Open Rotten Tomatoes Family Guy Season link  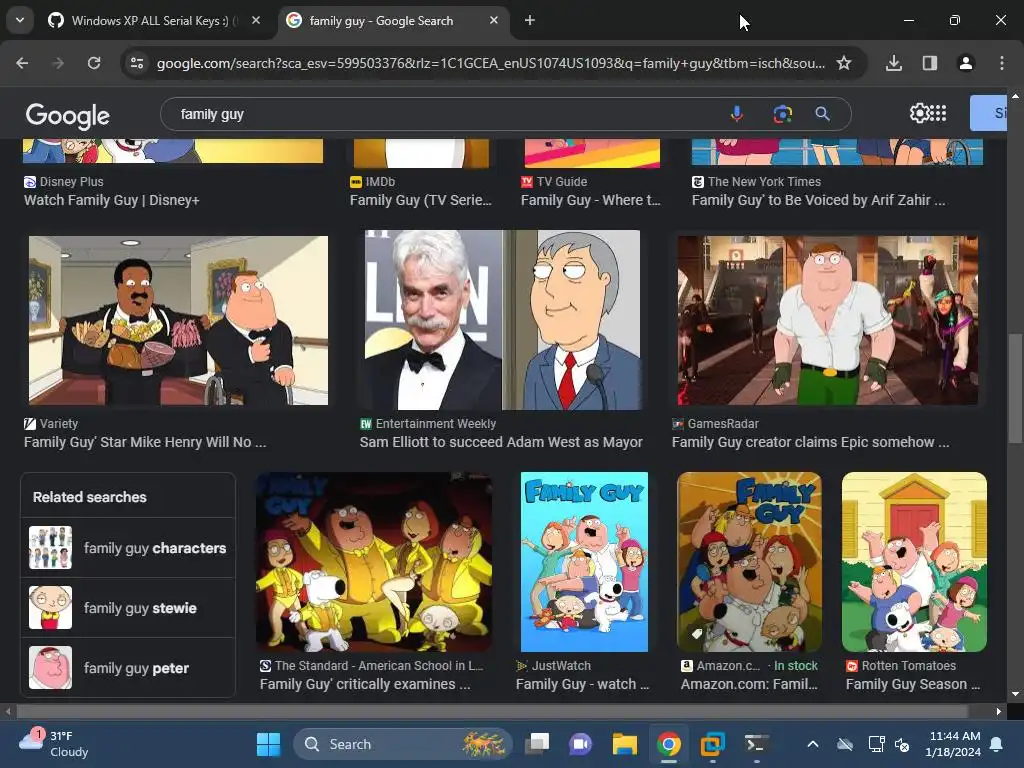913,684
